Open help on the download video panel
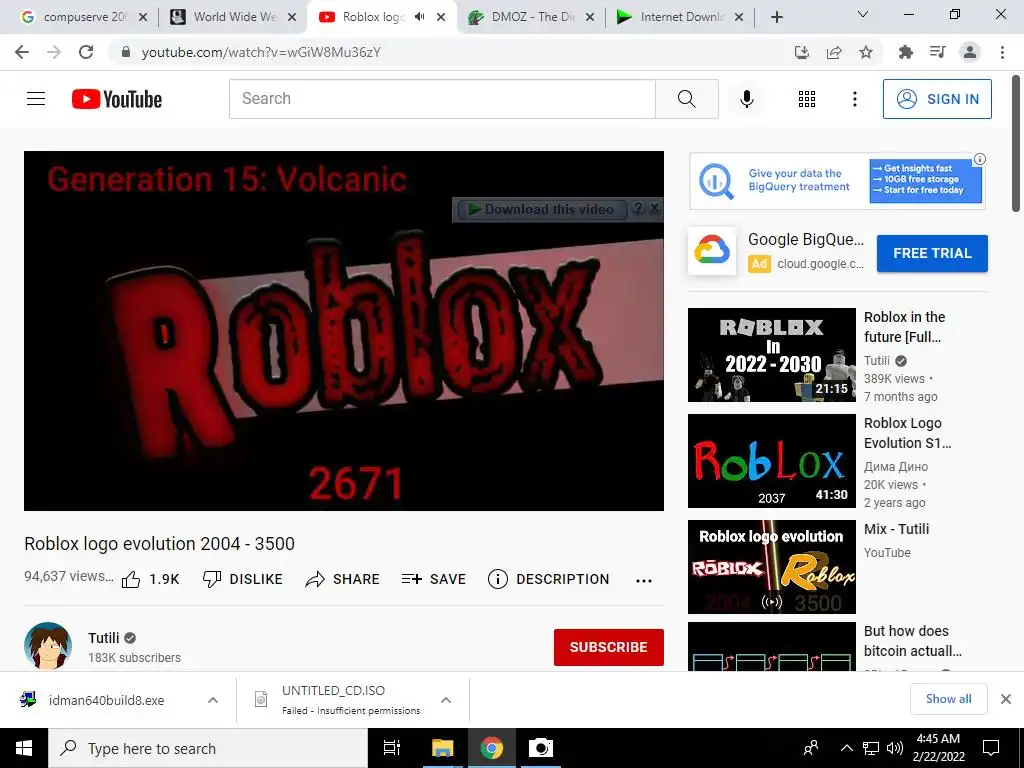The width and height of the screenshot is (1024, 768). [638, 208]
